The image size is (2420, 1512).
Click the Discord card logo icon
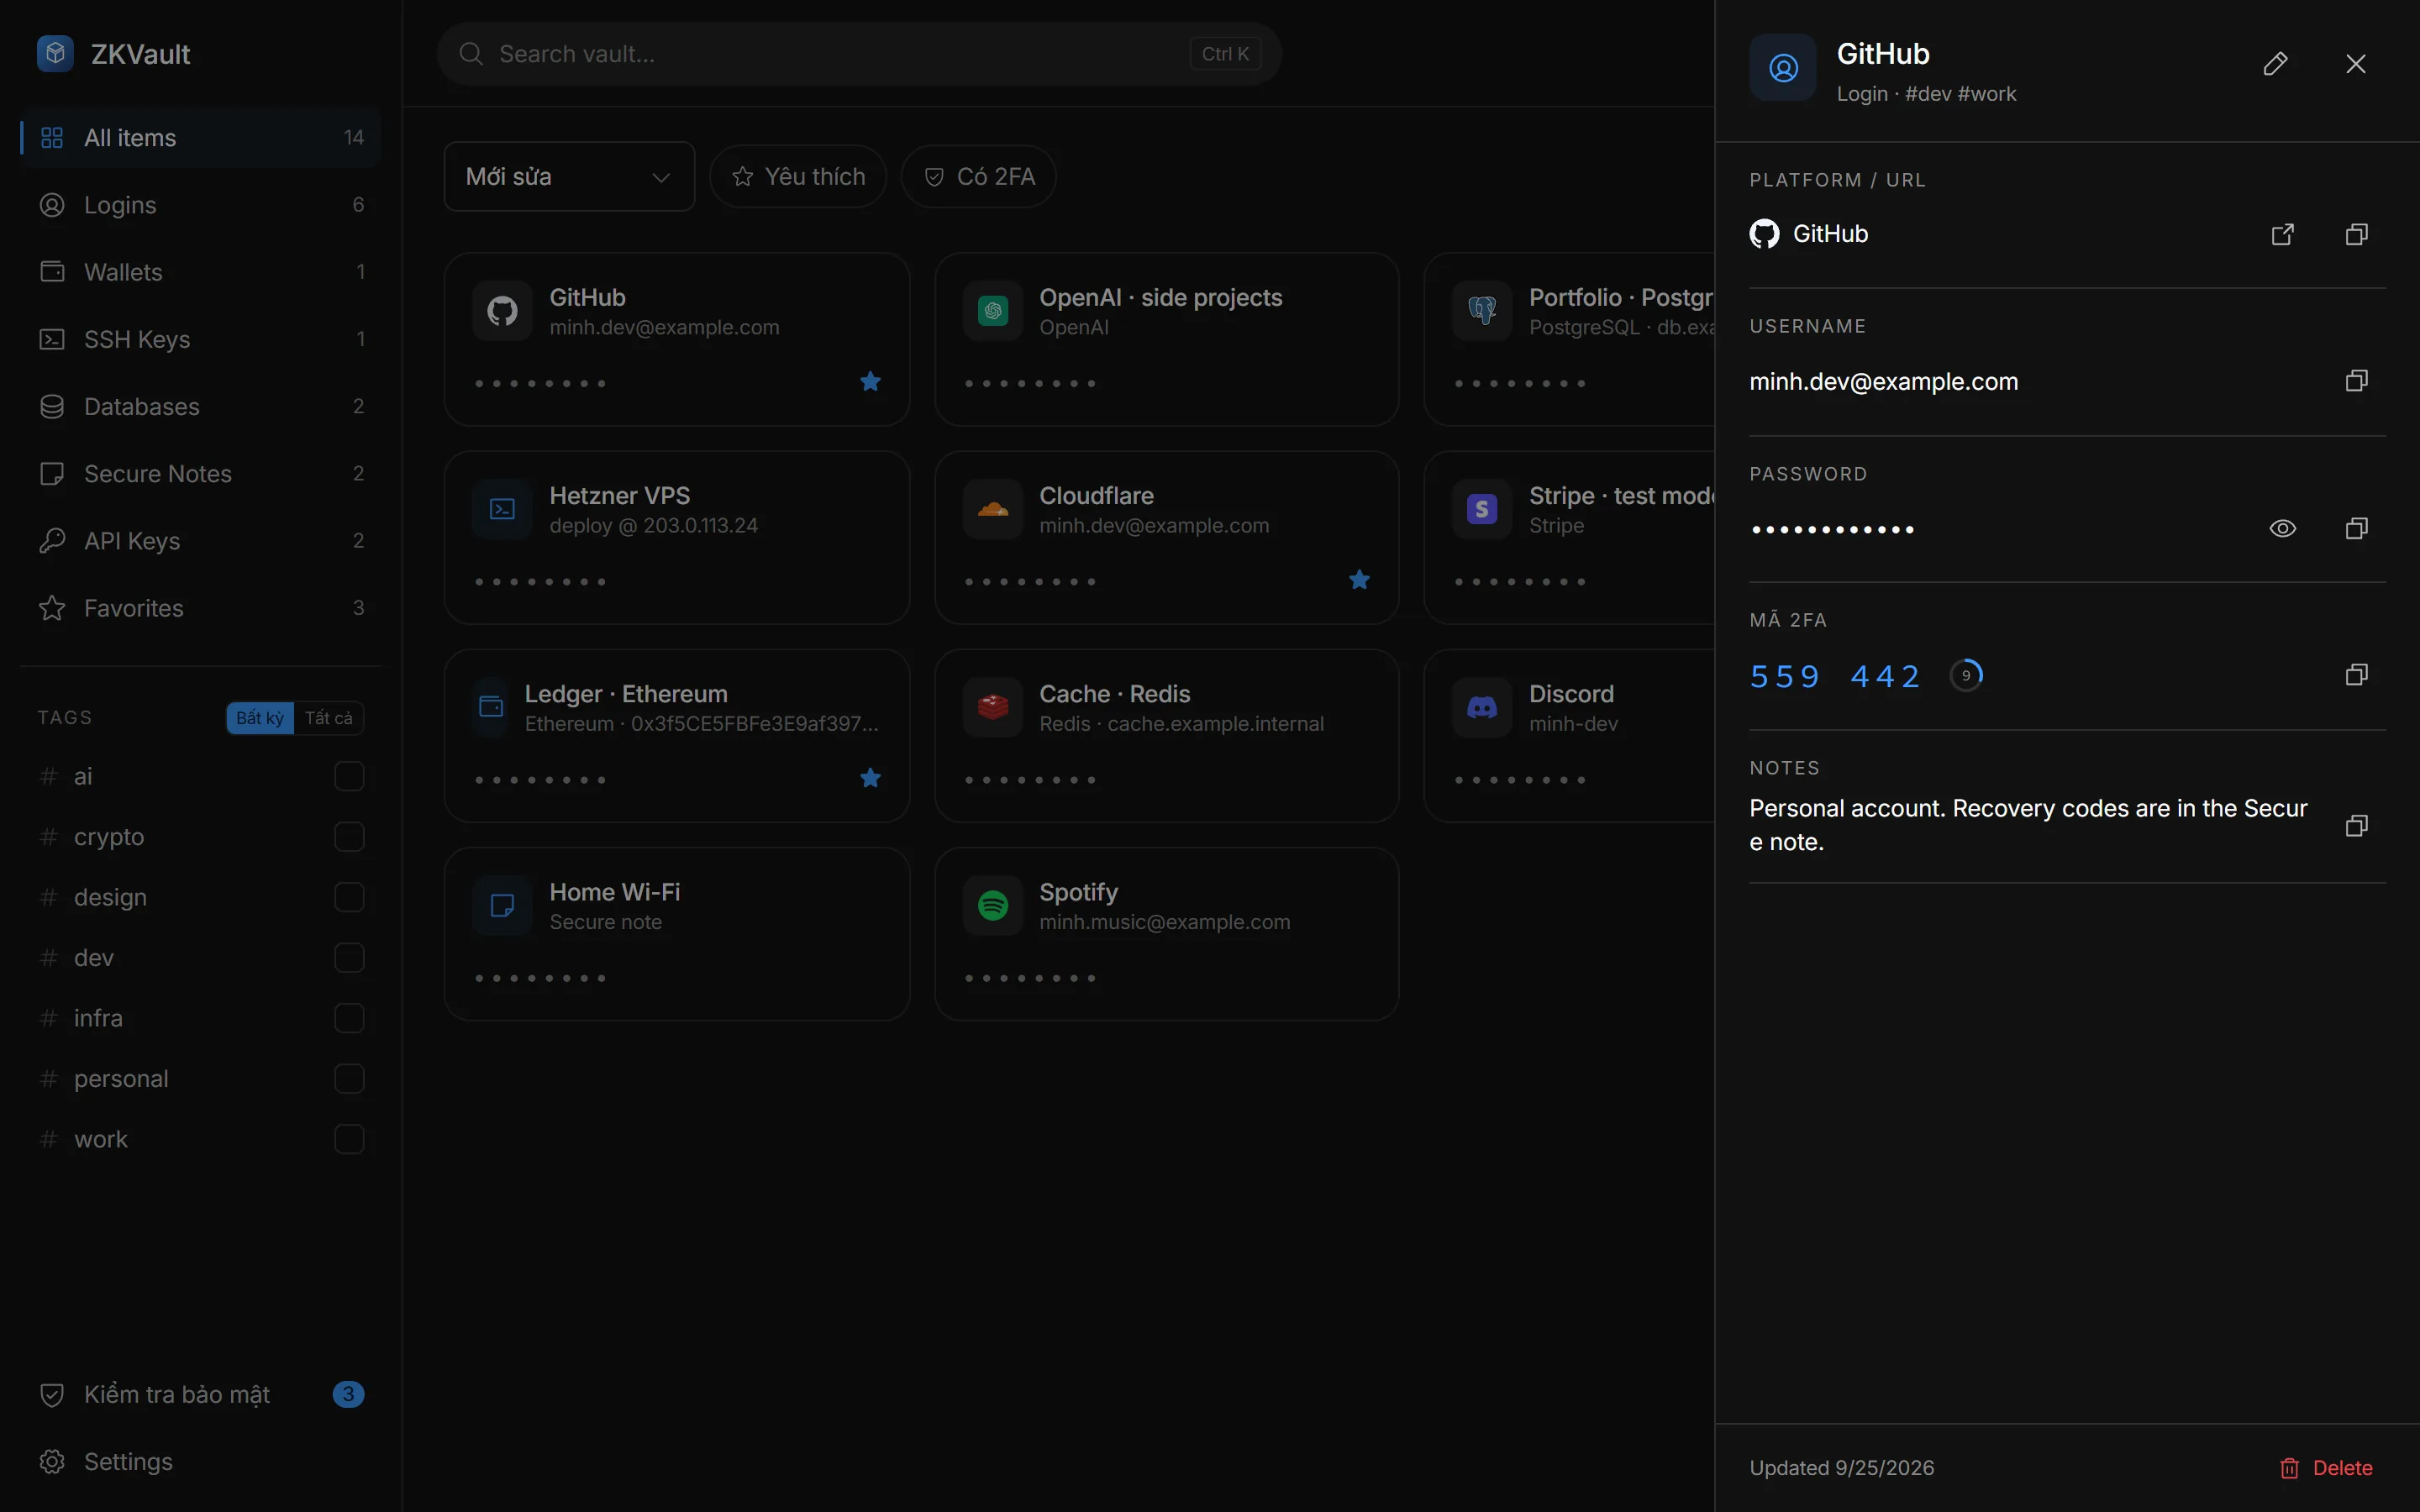(x=1482, y=707)
